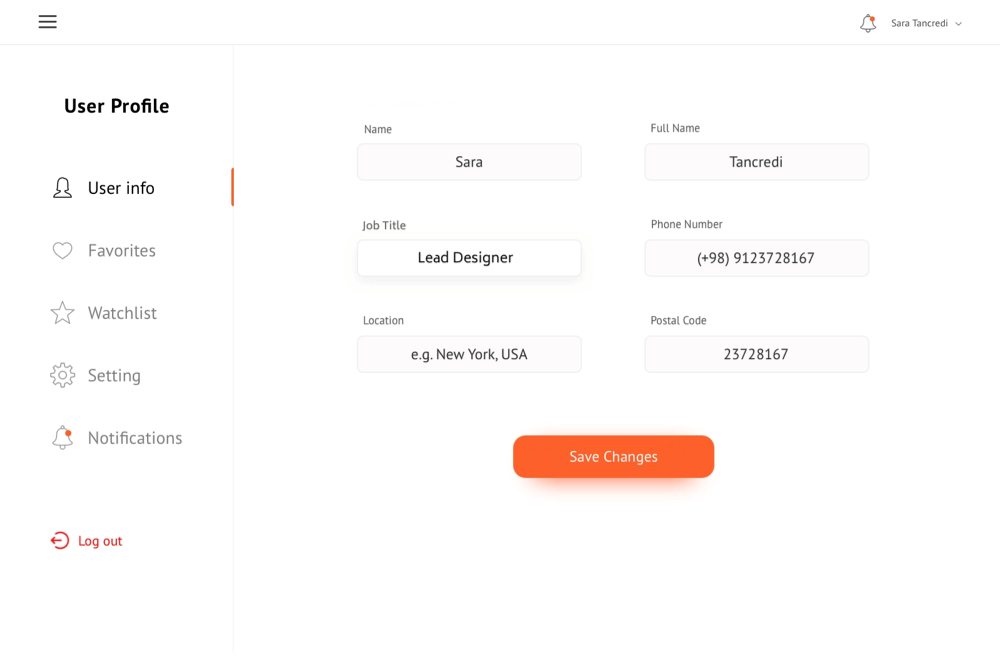Click the notification bell in header

point(867,23)
